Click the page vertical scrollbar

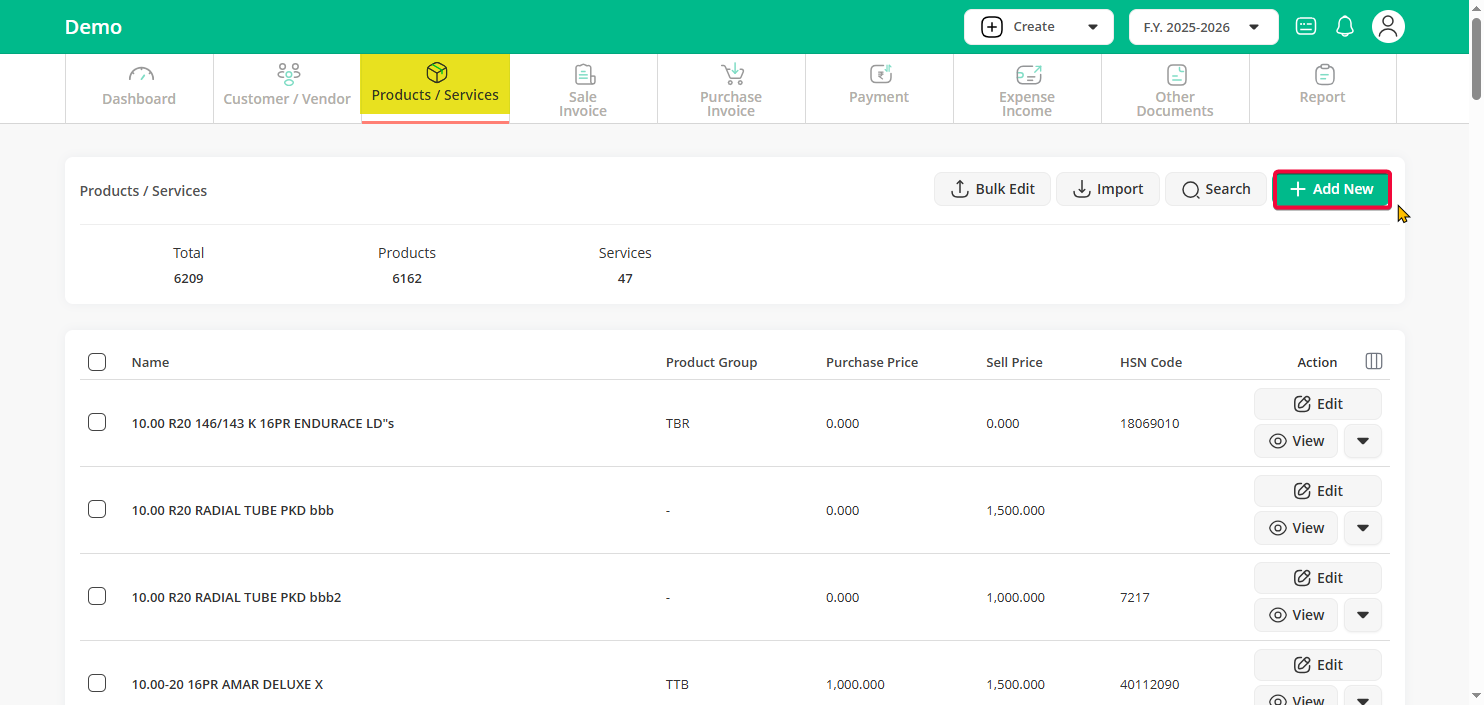click(x=1476, y=300)
